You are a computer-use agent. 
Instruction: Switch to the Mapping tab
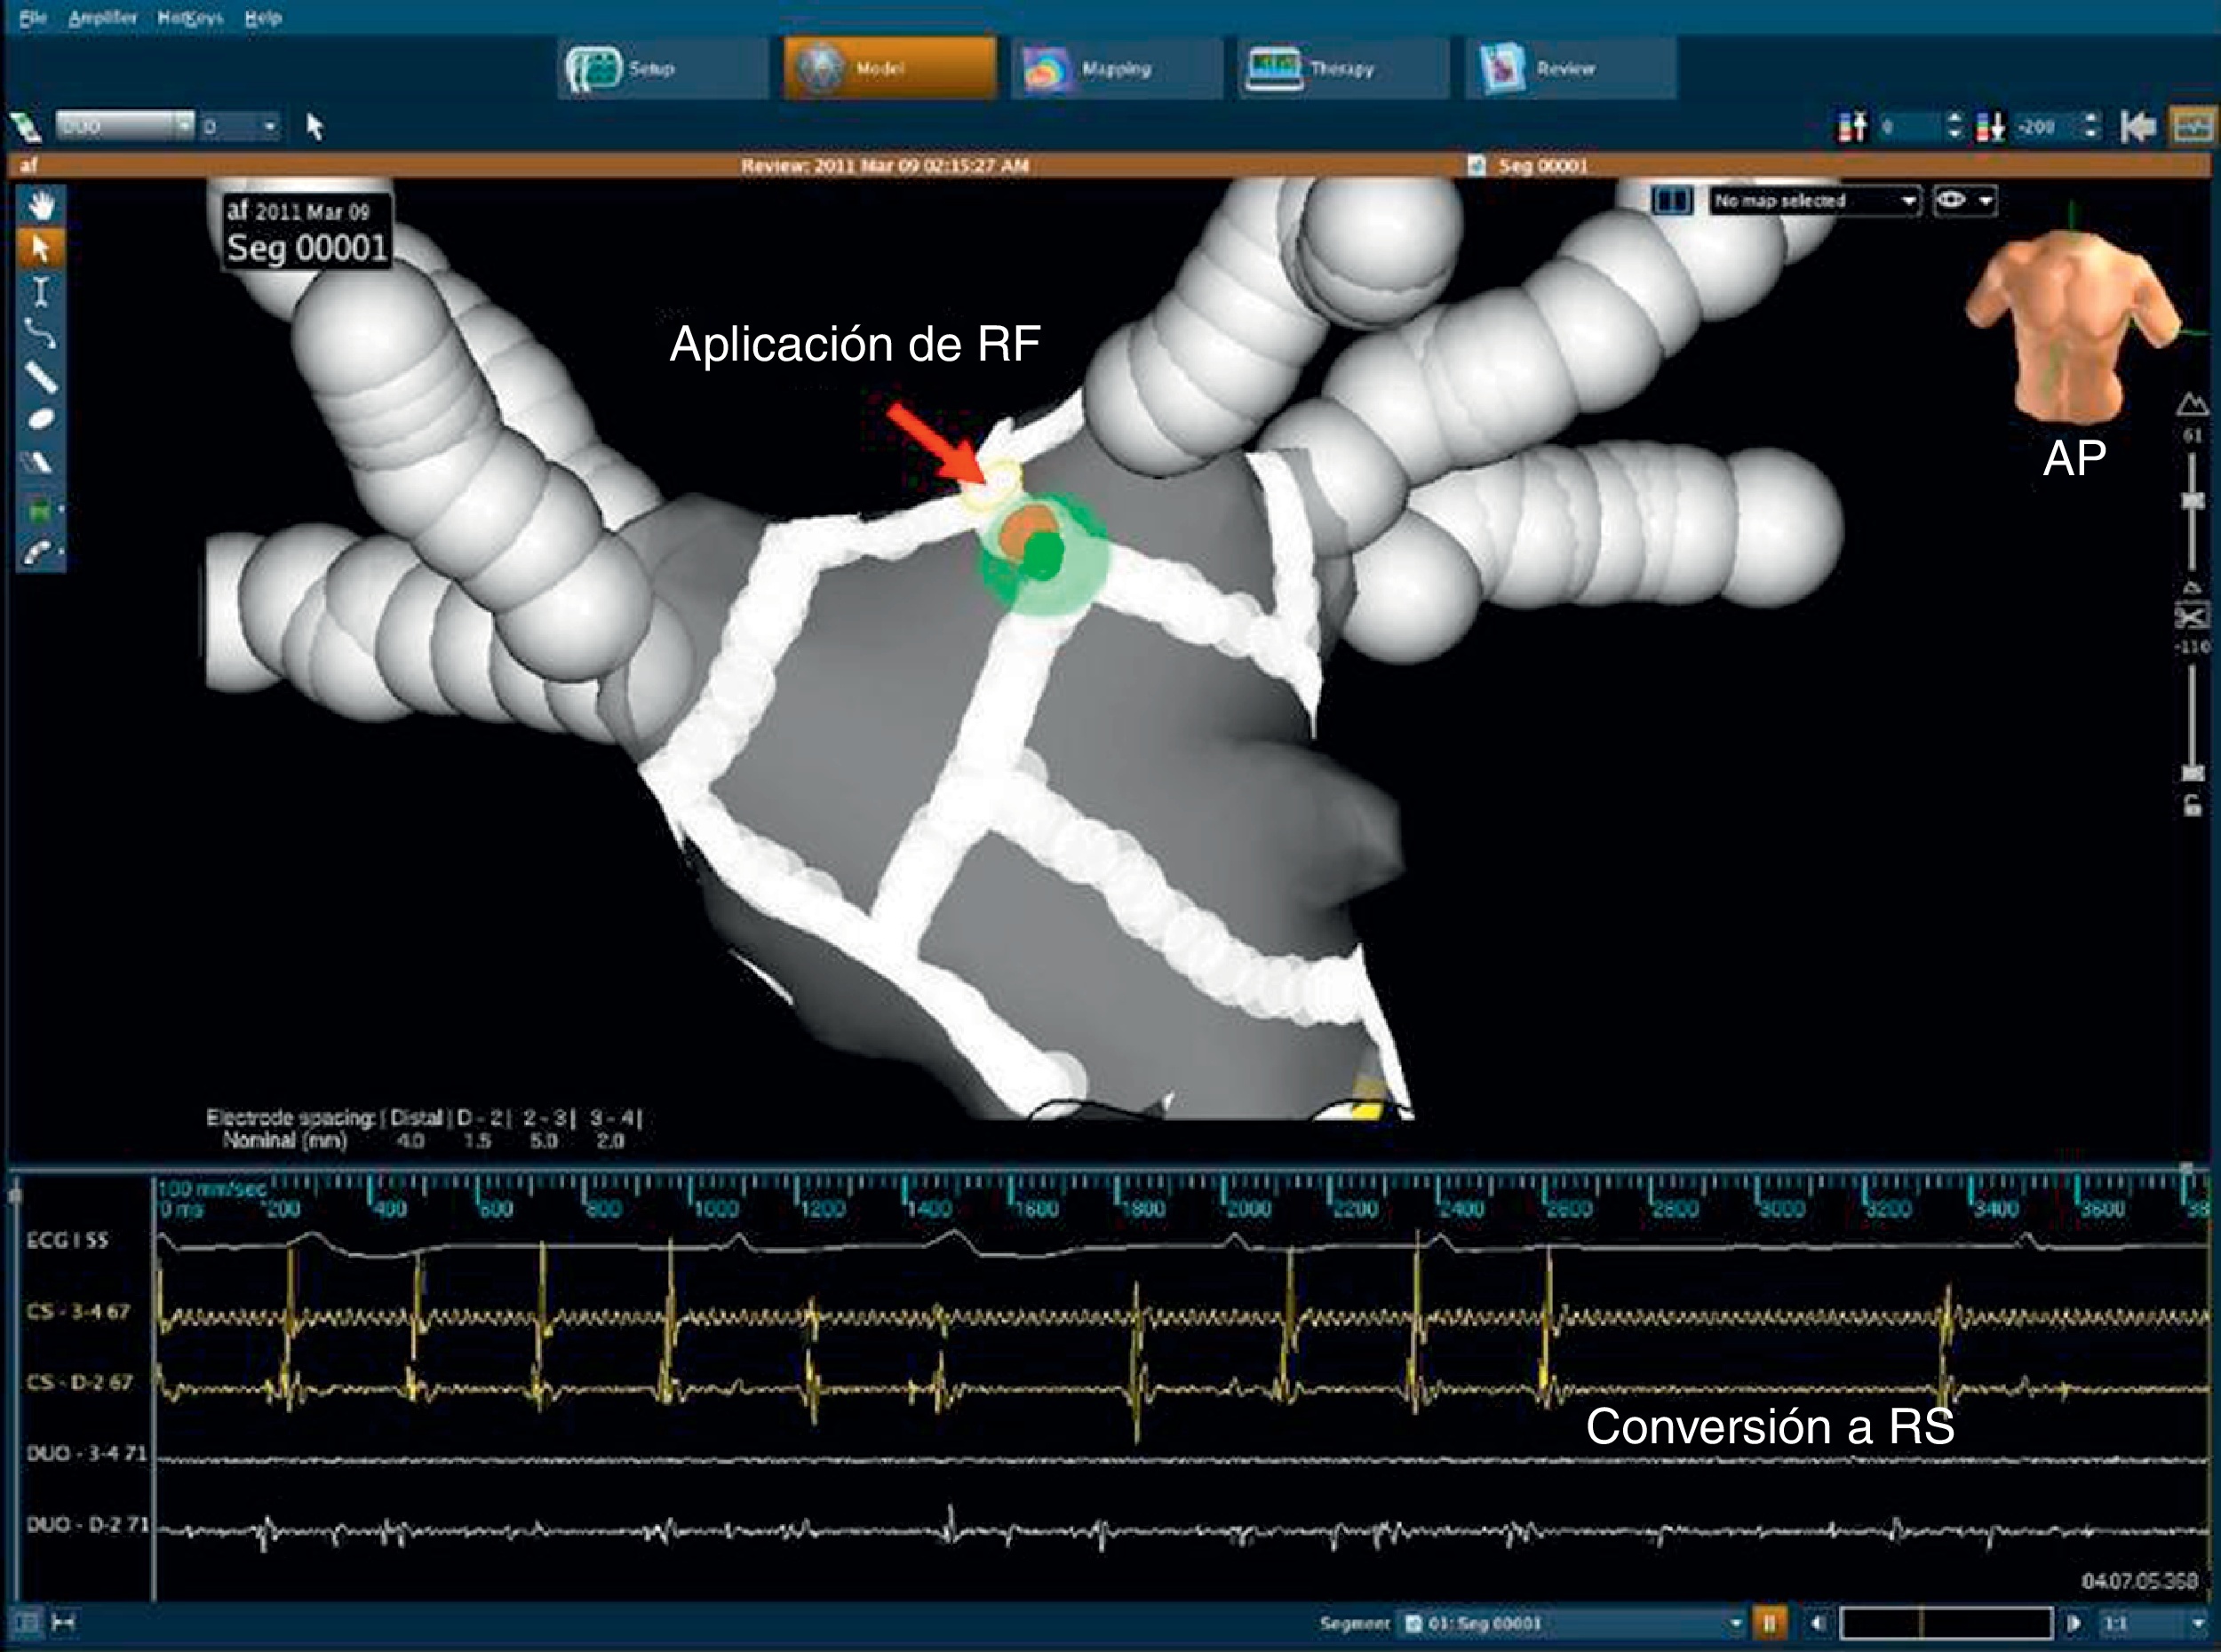[x=1116, y=69]
